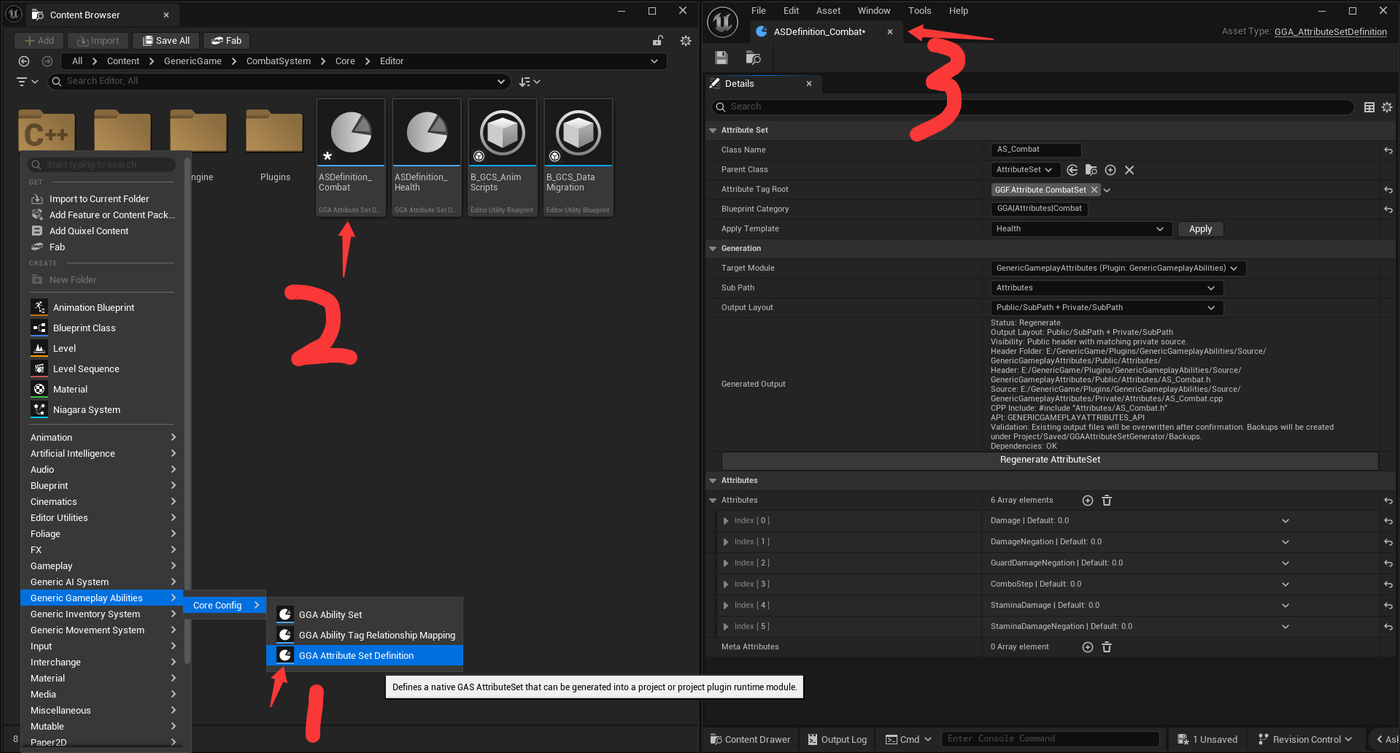The width and height of the screenshot is (1400, 753).
Task: Open the Niagara System create option
Action: coord(102,410)
